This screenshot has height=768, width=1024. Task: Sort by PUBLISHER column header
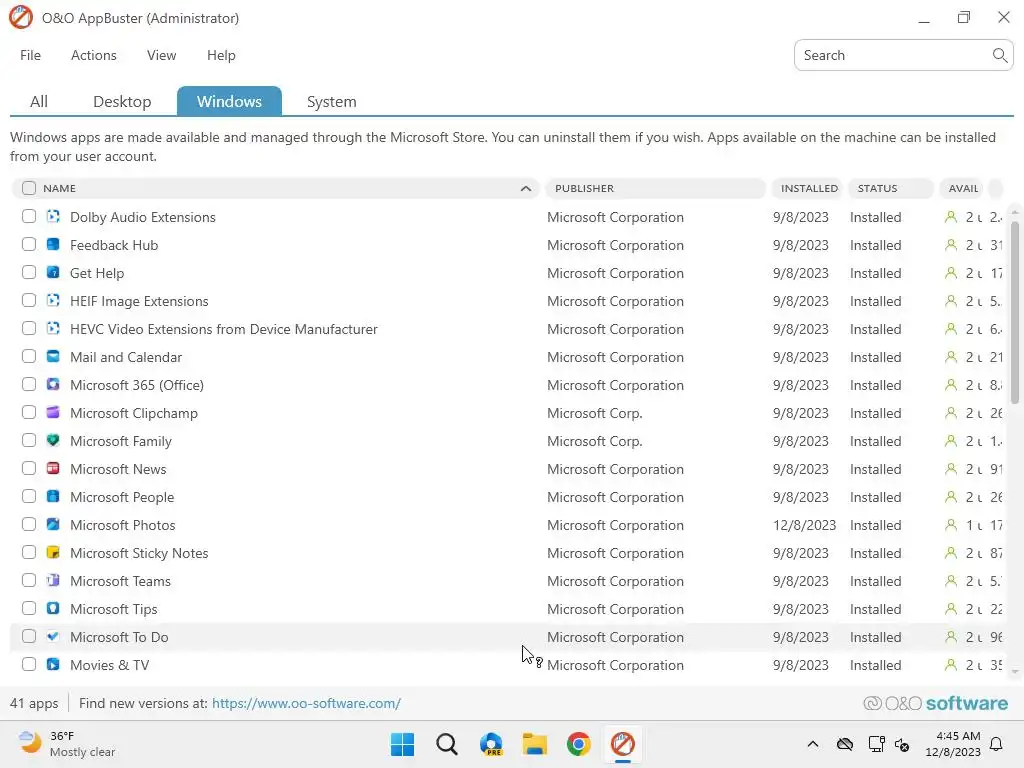pyautogui.click(x=655, y=188)
